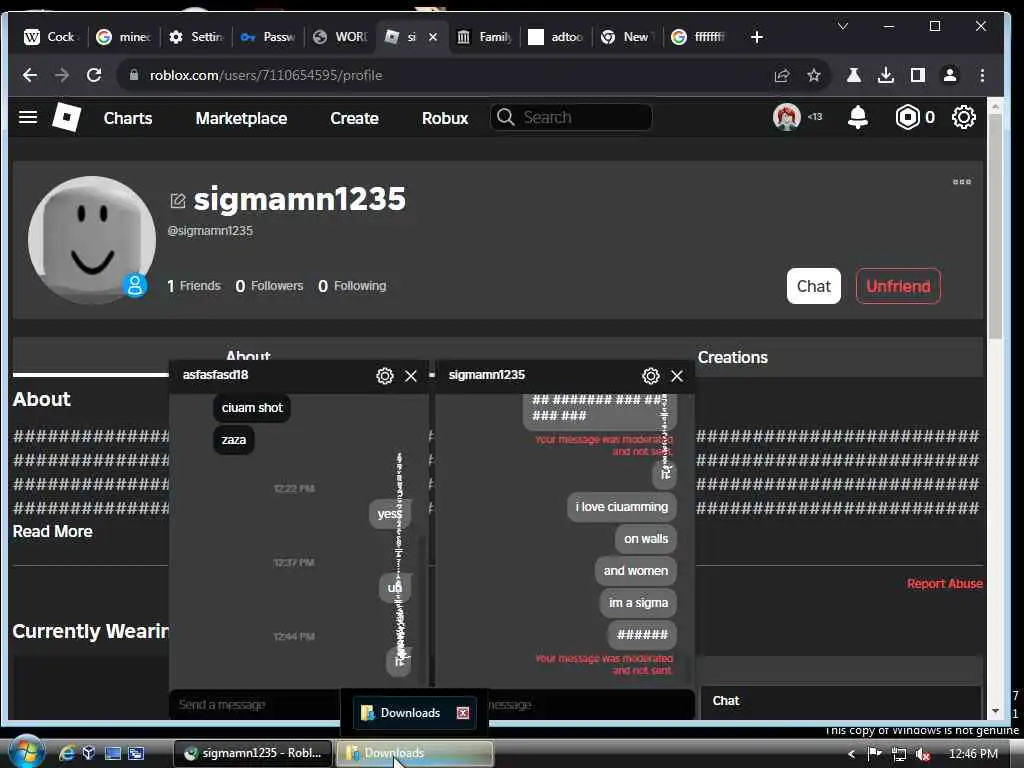Open the notifications bell

click(857, 118)
